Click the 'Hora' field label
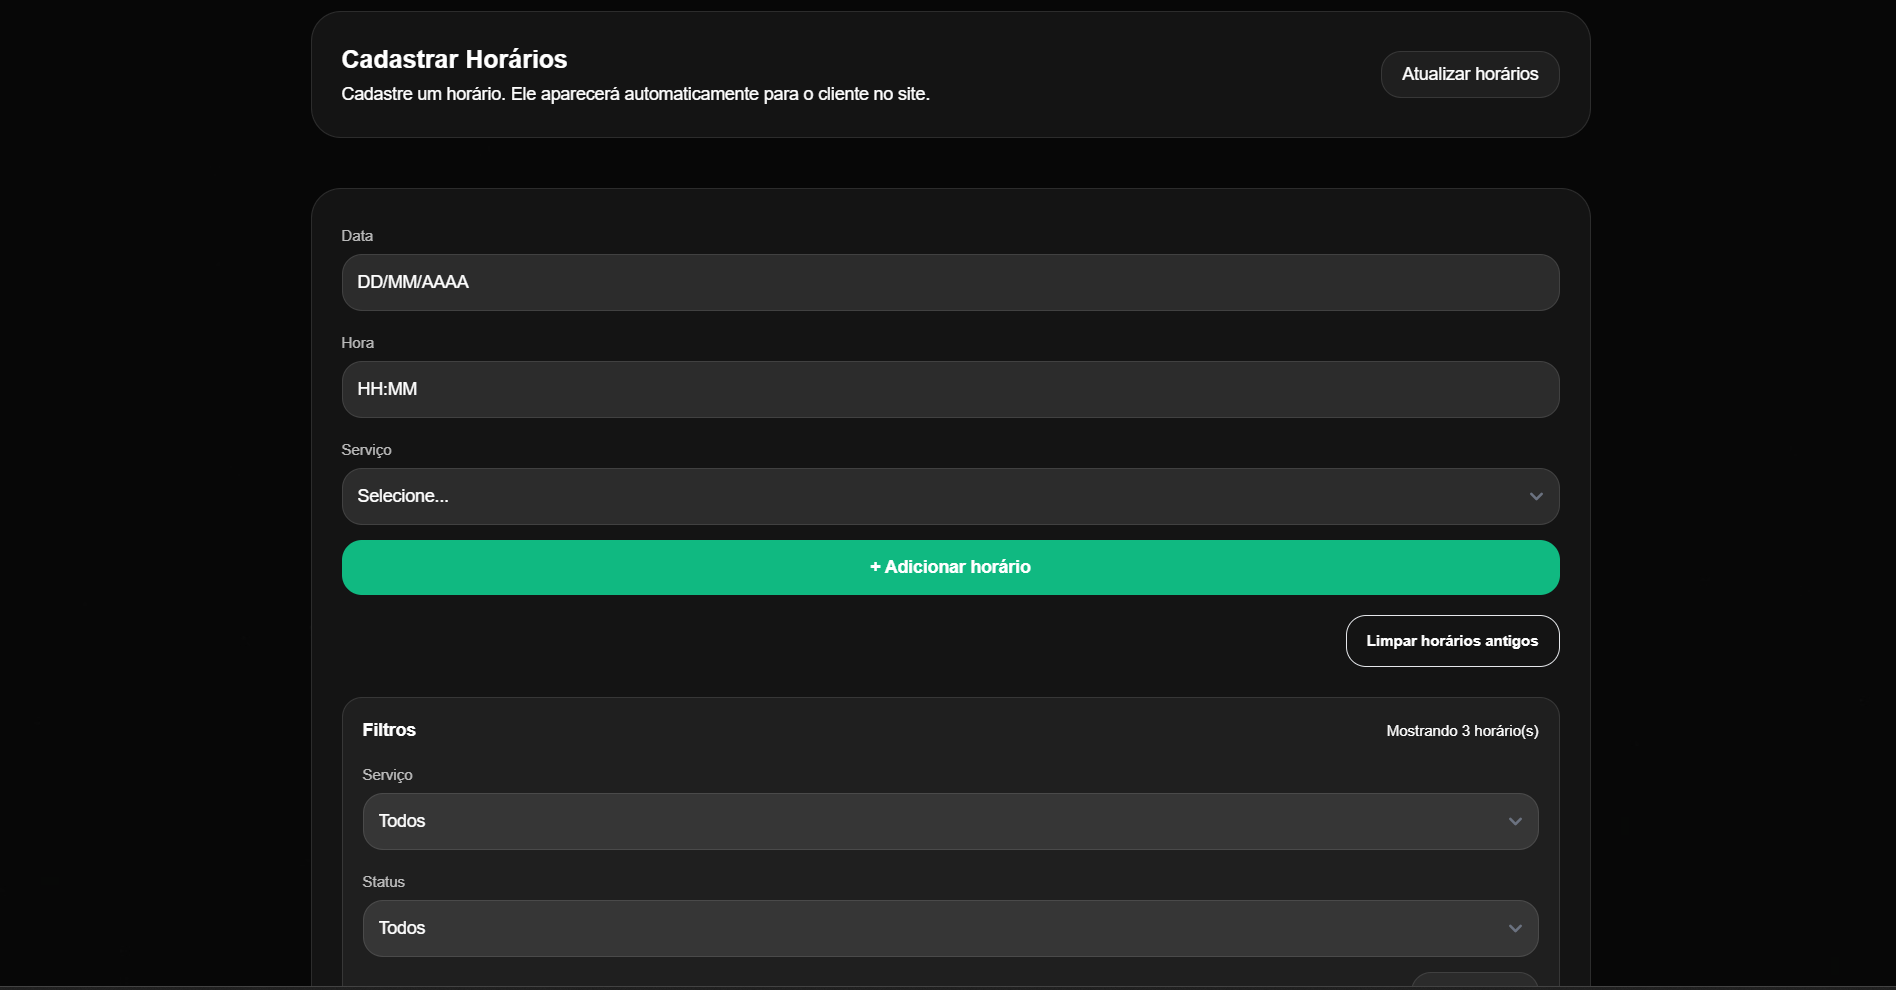This screenshot has height=990, width=1896. click(x=357, y=343)
